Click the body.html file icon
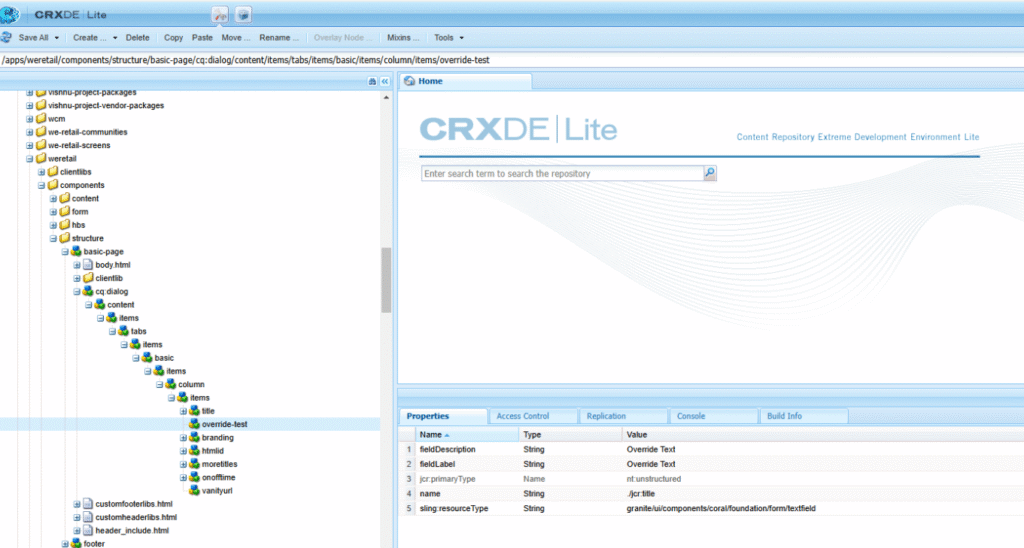This screenshot has height=548, width=1024. coord(88,265)
